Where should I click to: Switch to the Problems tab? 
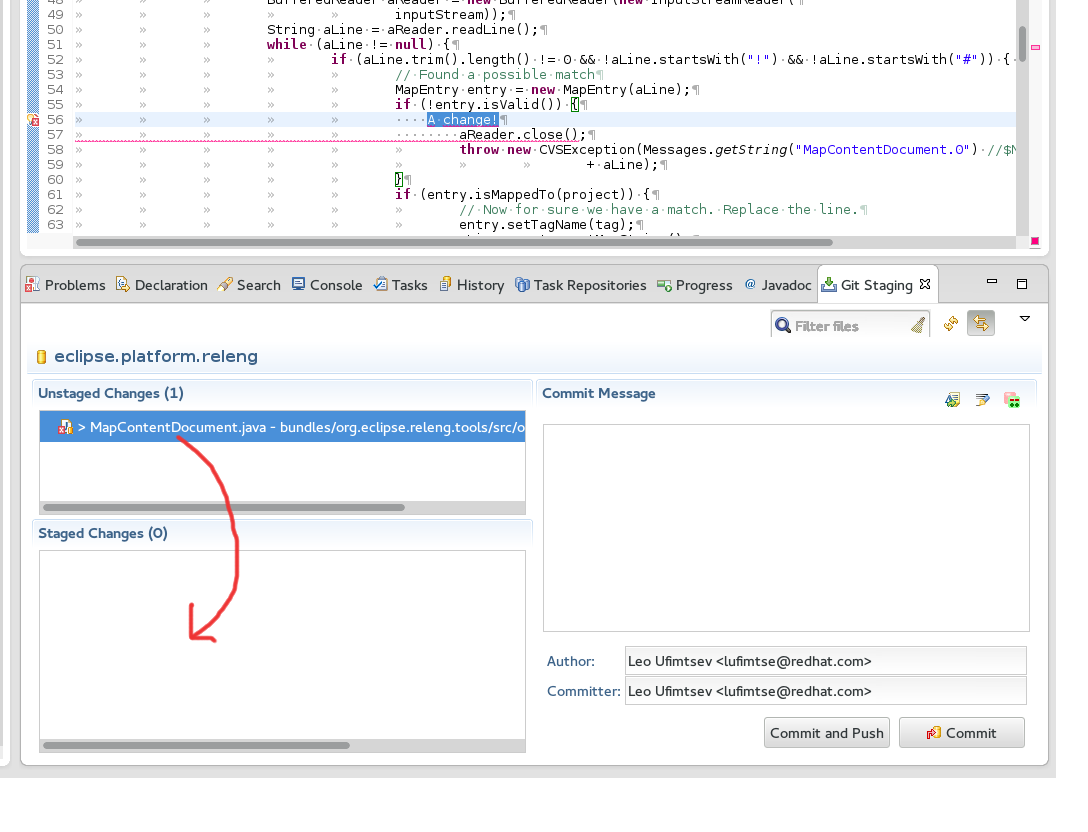(65, 285)
